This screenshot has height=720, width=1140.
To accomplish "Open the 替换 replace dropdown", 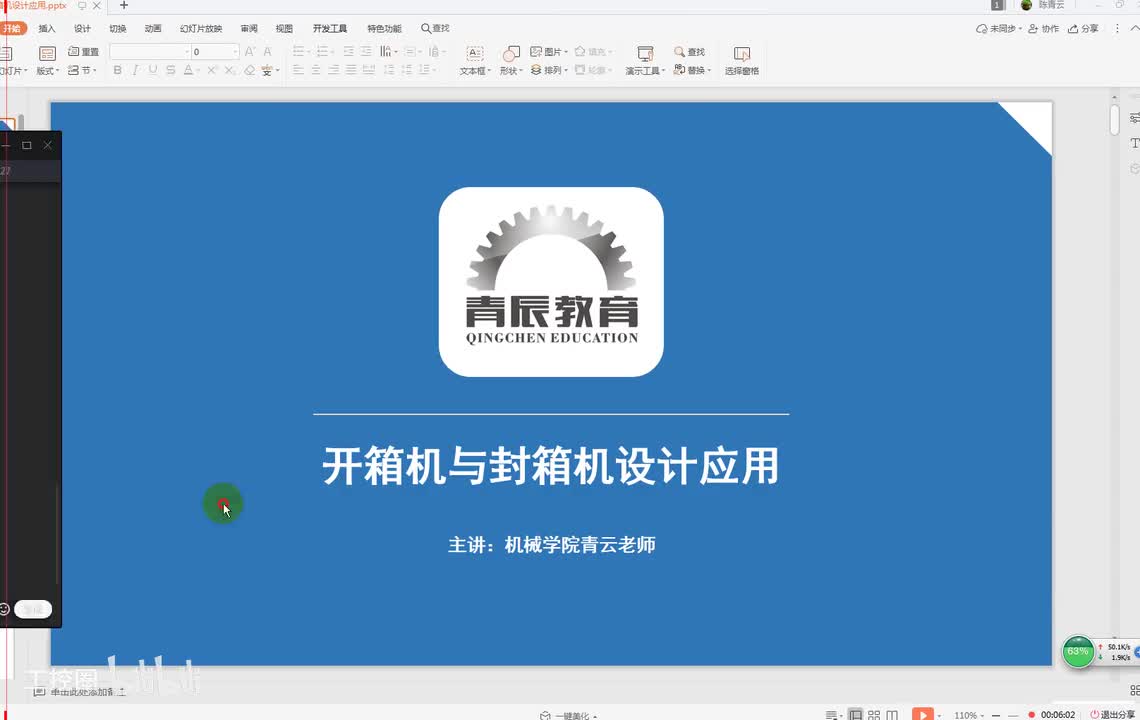I will pyautogui.click(x=692, y=70).
